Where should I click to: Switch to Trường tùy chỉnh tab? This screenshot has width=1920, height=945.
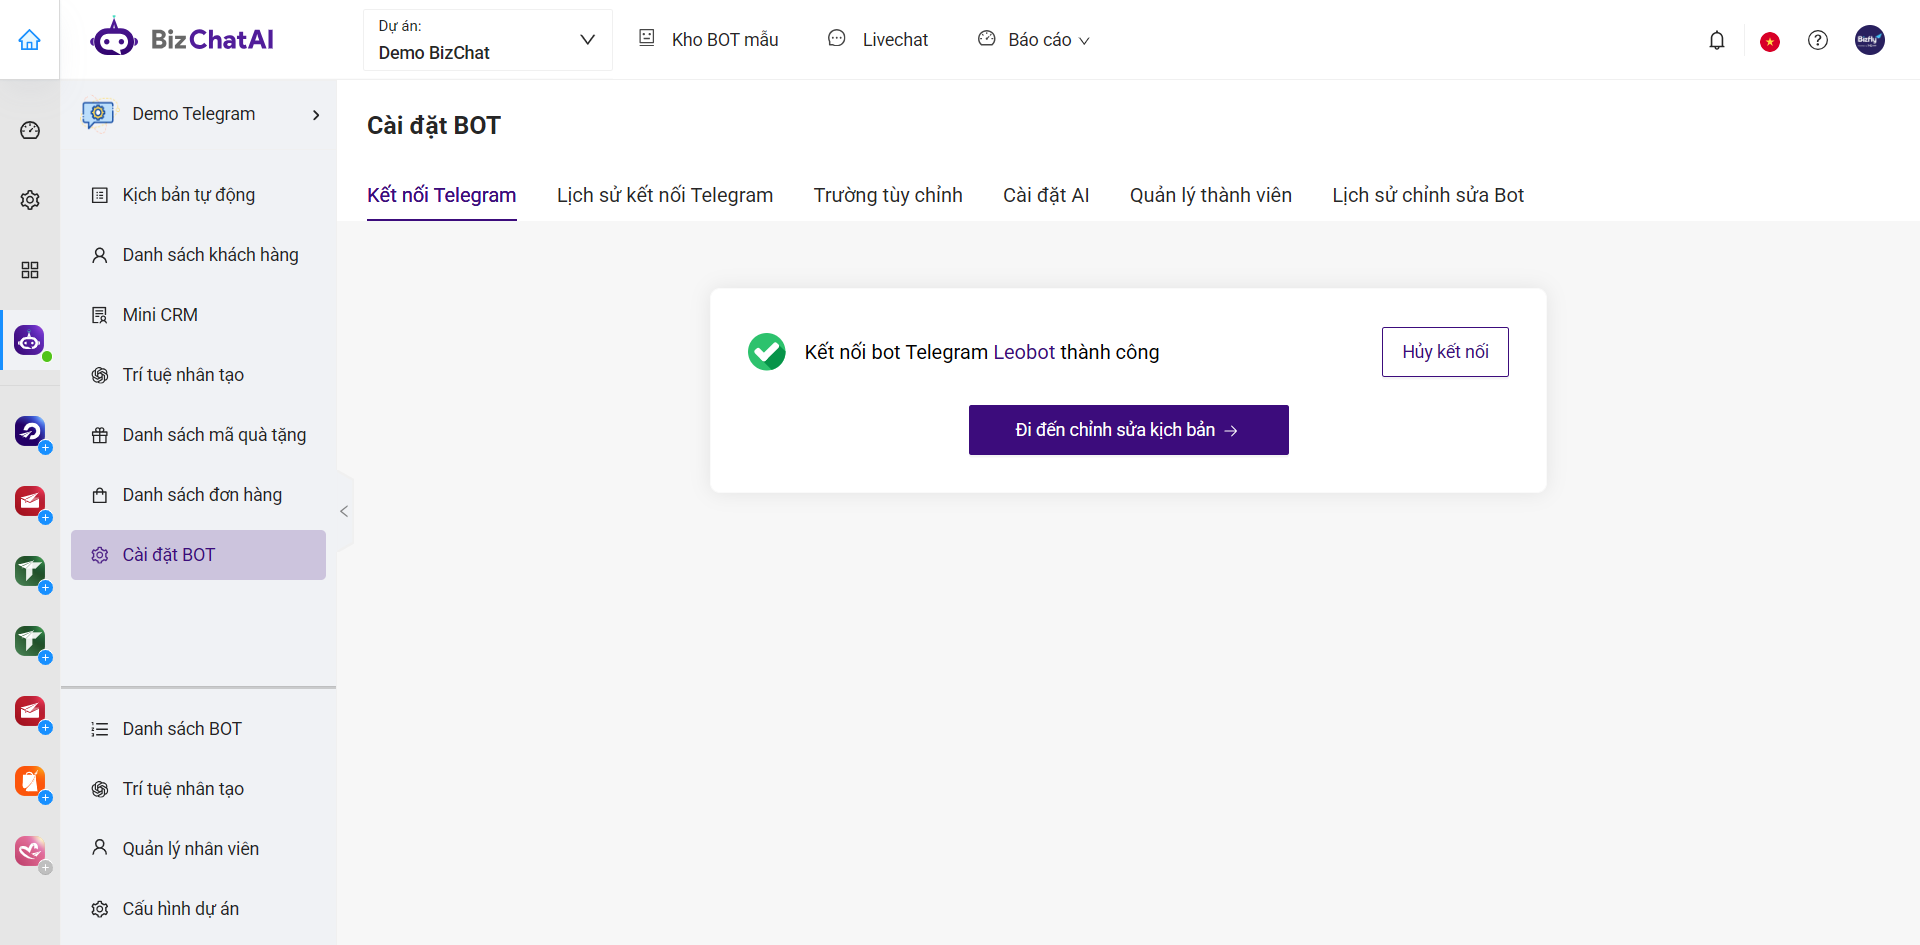(x=888, y=195)
